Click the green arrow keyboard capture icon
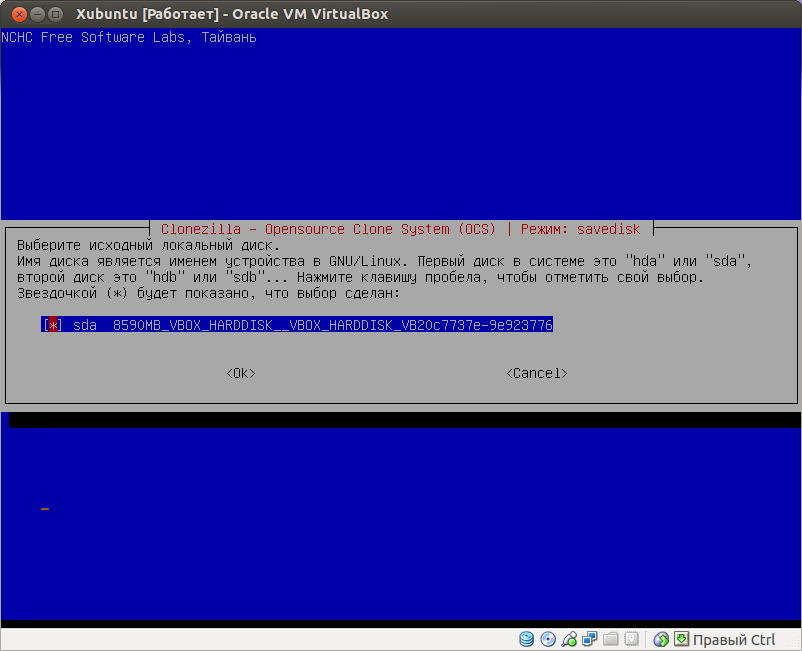Viewport: 802px width, 651px height. point(681,639)
